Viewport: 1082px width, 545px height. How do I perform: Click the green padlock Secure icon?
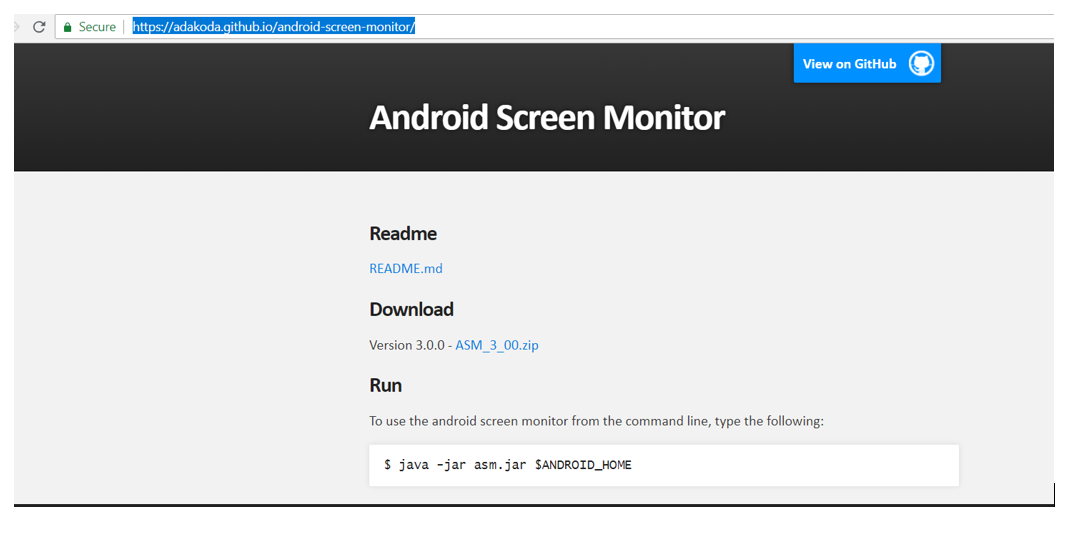68,27
